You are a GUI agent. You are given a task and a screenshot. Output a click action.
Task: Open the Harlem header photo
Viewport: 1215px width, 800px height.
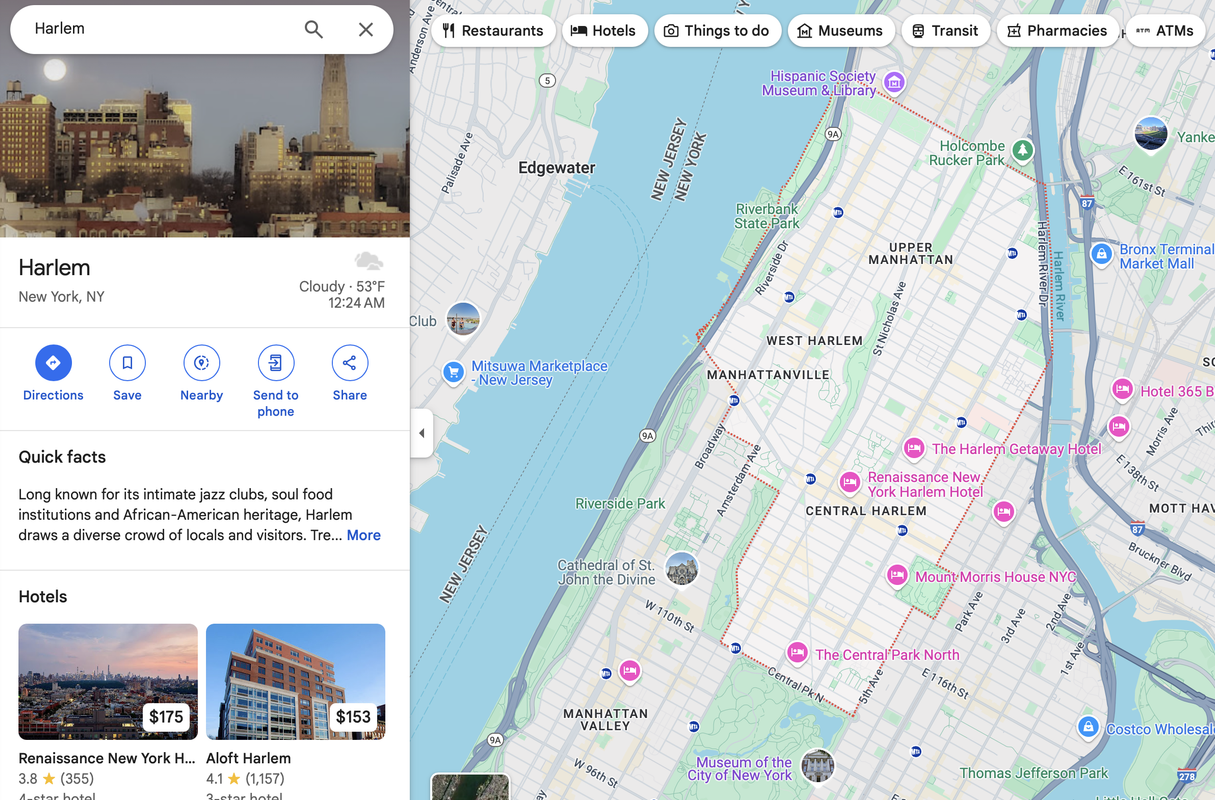coord(205,145)
